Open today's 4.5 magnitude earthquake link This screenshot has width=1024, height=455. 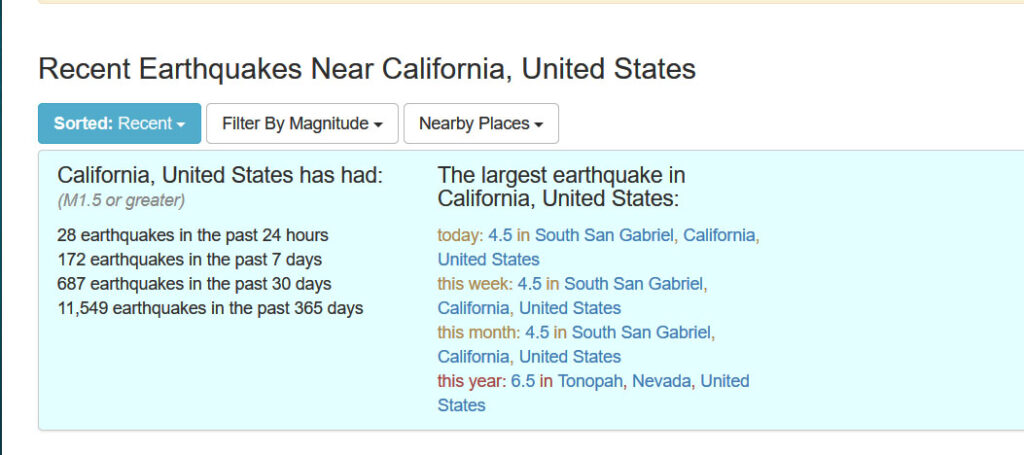coord(500,236)
